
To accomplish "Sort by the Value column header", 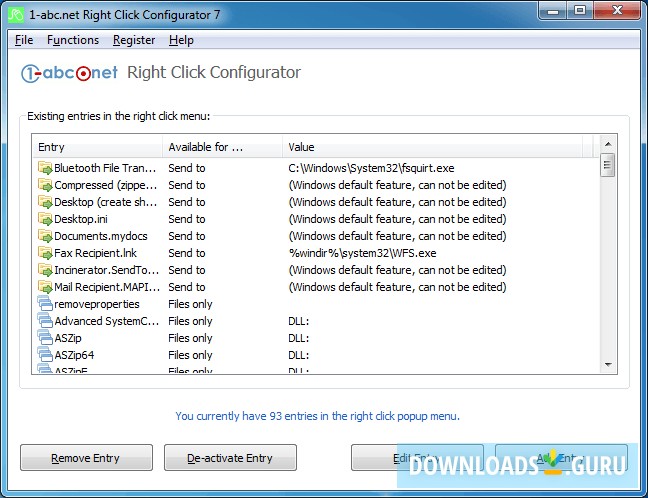I will click(432, 147).
